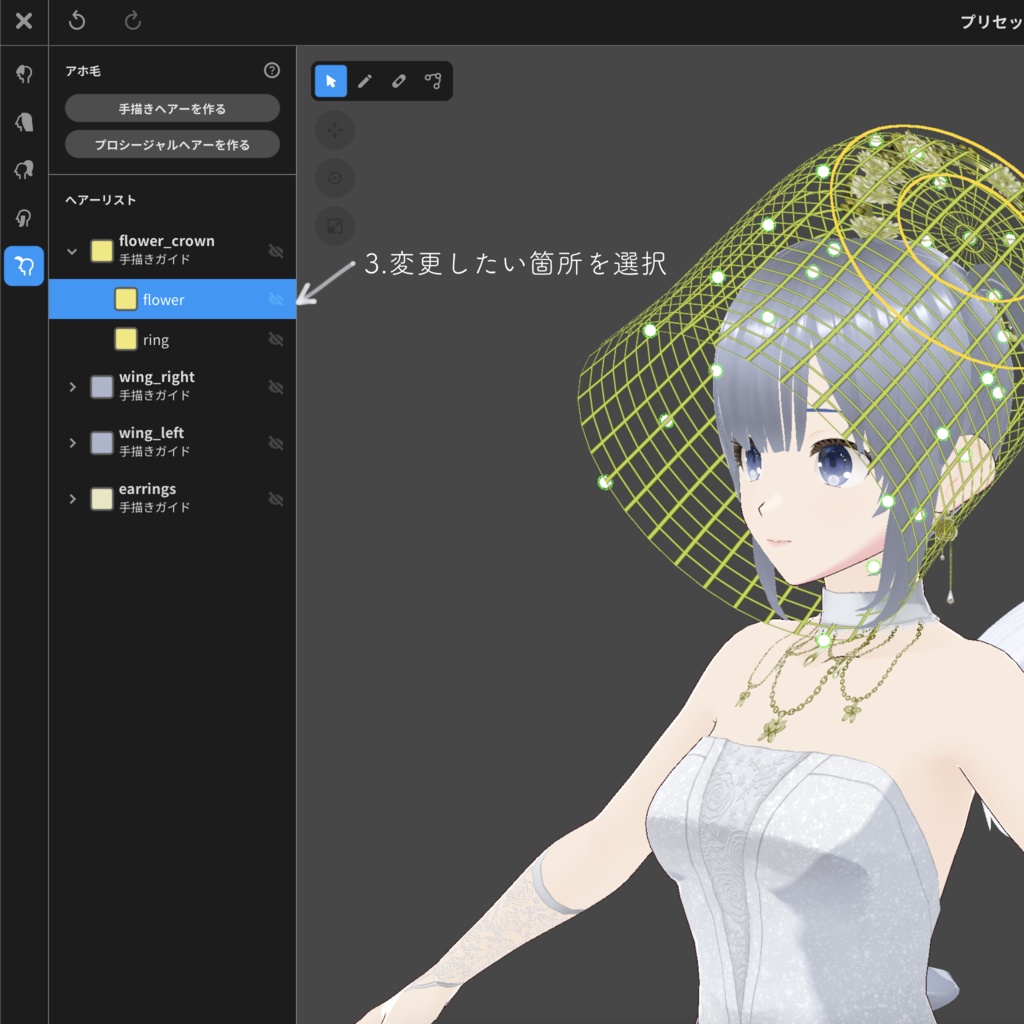Select the arrow selection tool
1024x1024 pixels.
coord(331,81)
